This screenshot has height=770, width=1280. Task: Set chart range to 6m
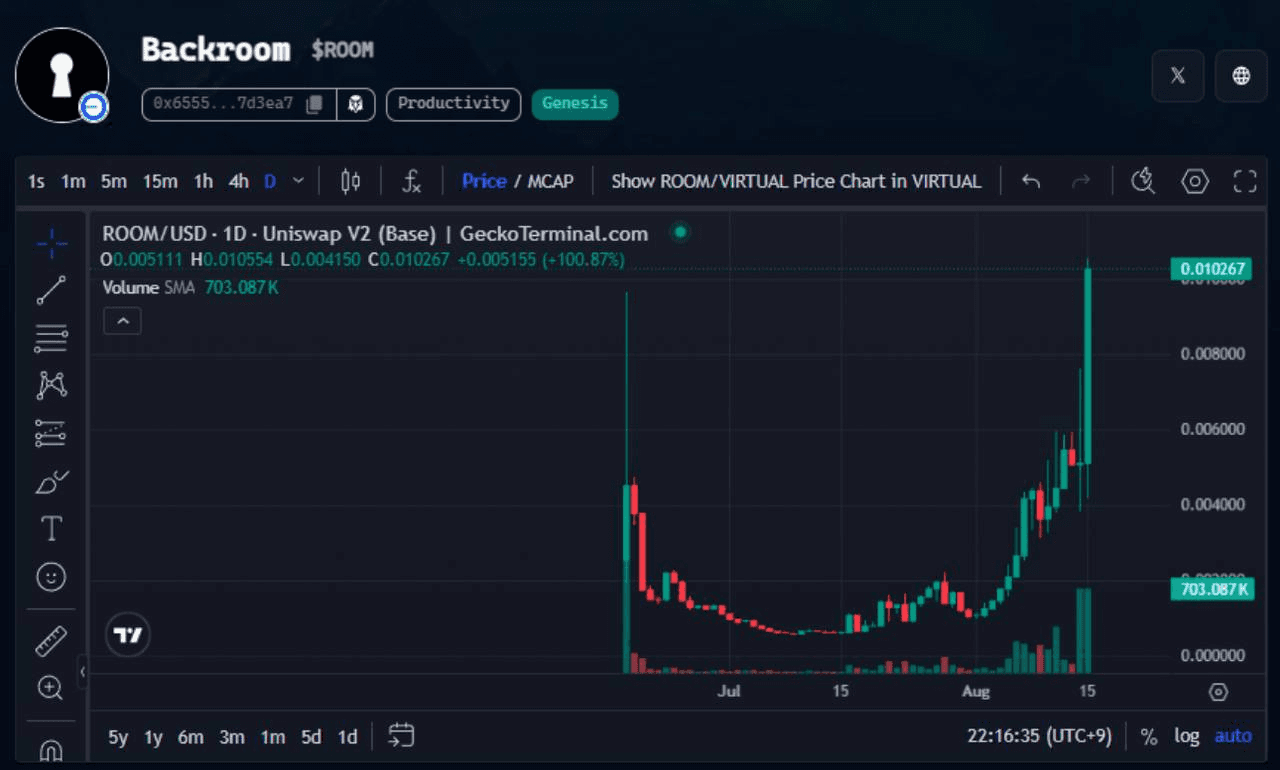pos(191,737)
